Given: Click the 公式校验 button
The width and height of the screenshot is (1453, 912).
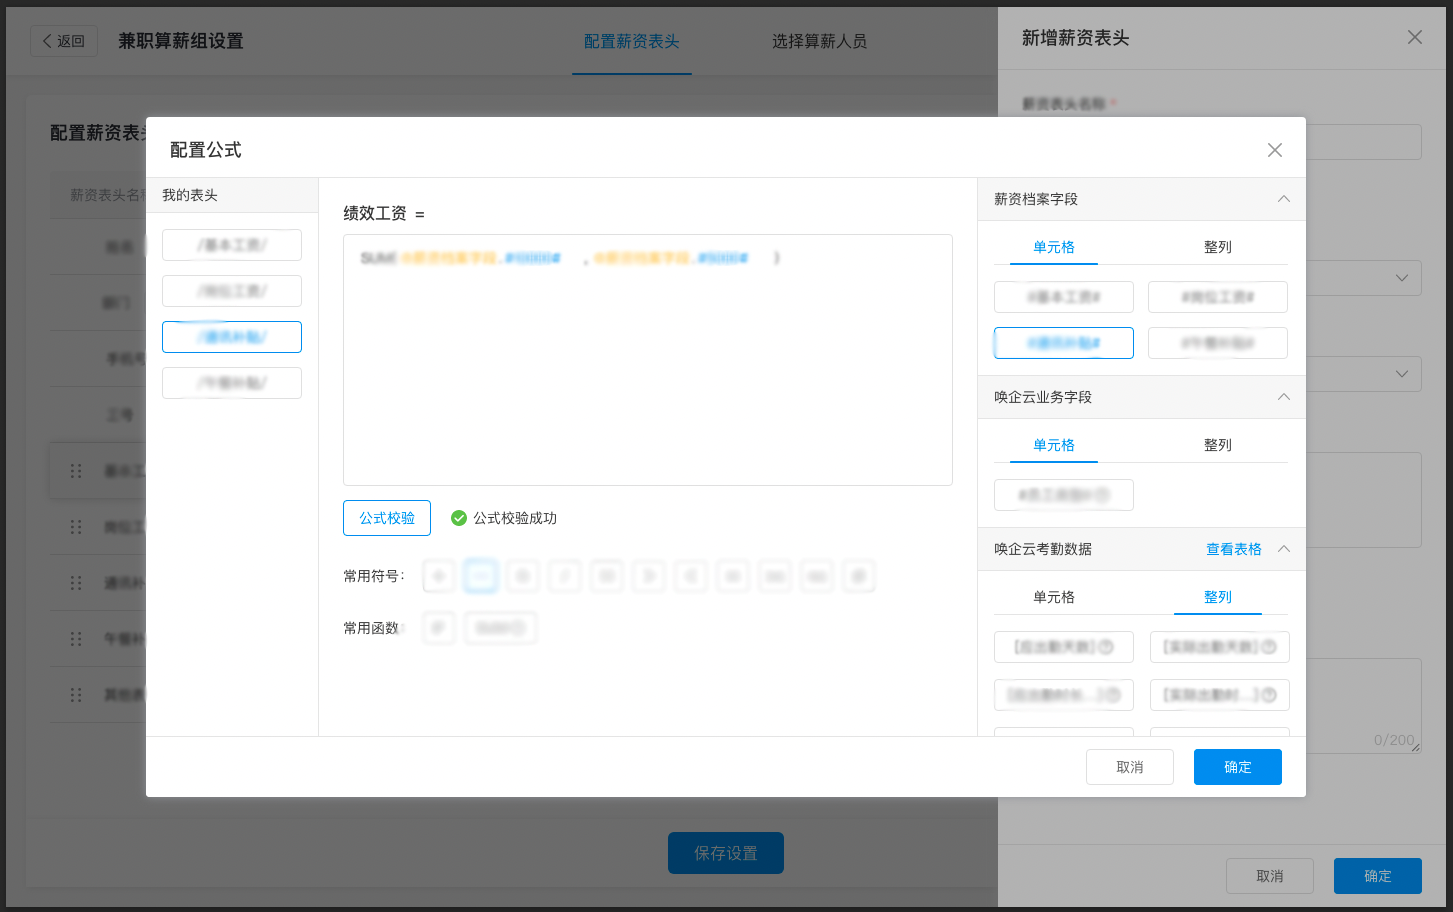Looking at the screenshot, I should click(x=387, y=518).
